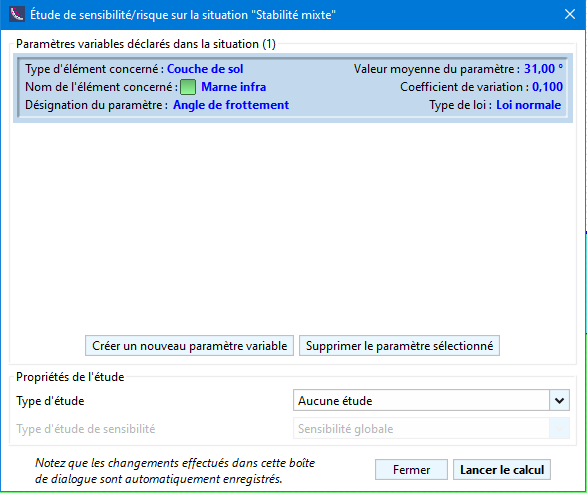
Task: Click the dialog title bar text
Action: coord(183,15)
